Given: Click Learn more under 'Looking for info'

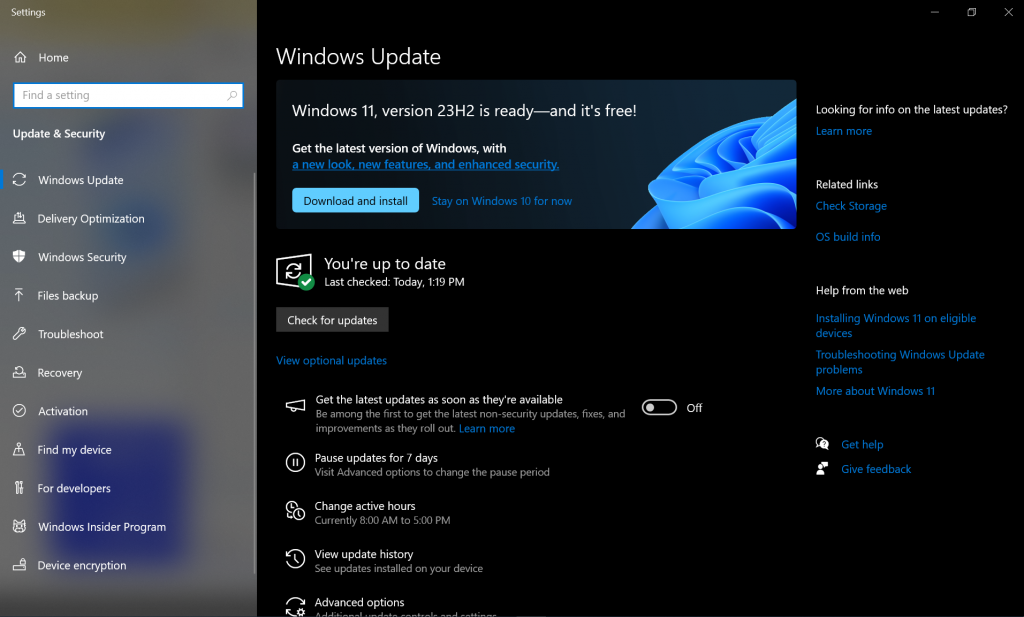Looking at the screenshot, I should click(x=844, y=131).
